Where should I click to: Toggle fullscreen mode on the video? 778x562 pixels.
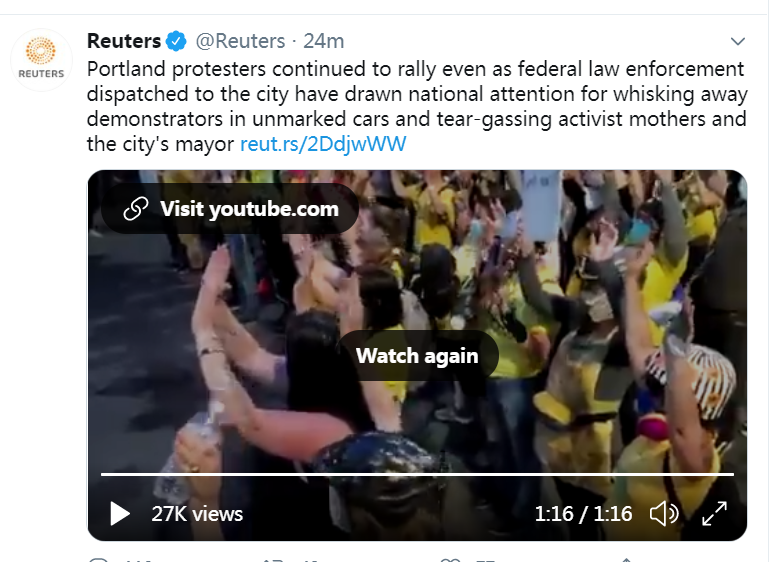coord(714,514)
